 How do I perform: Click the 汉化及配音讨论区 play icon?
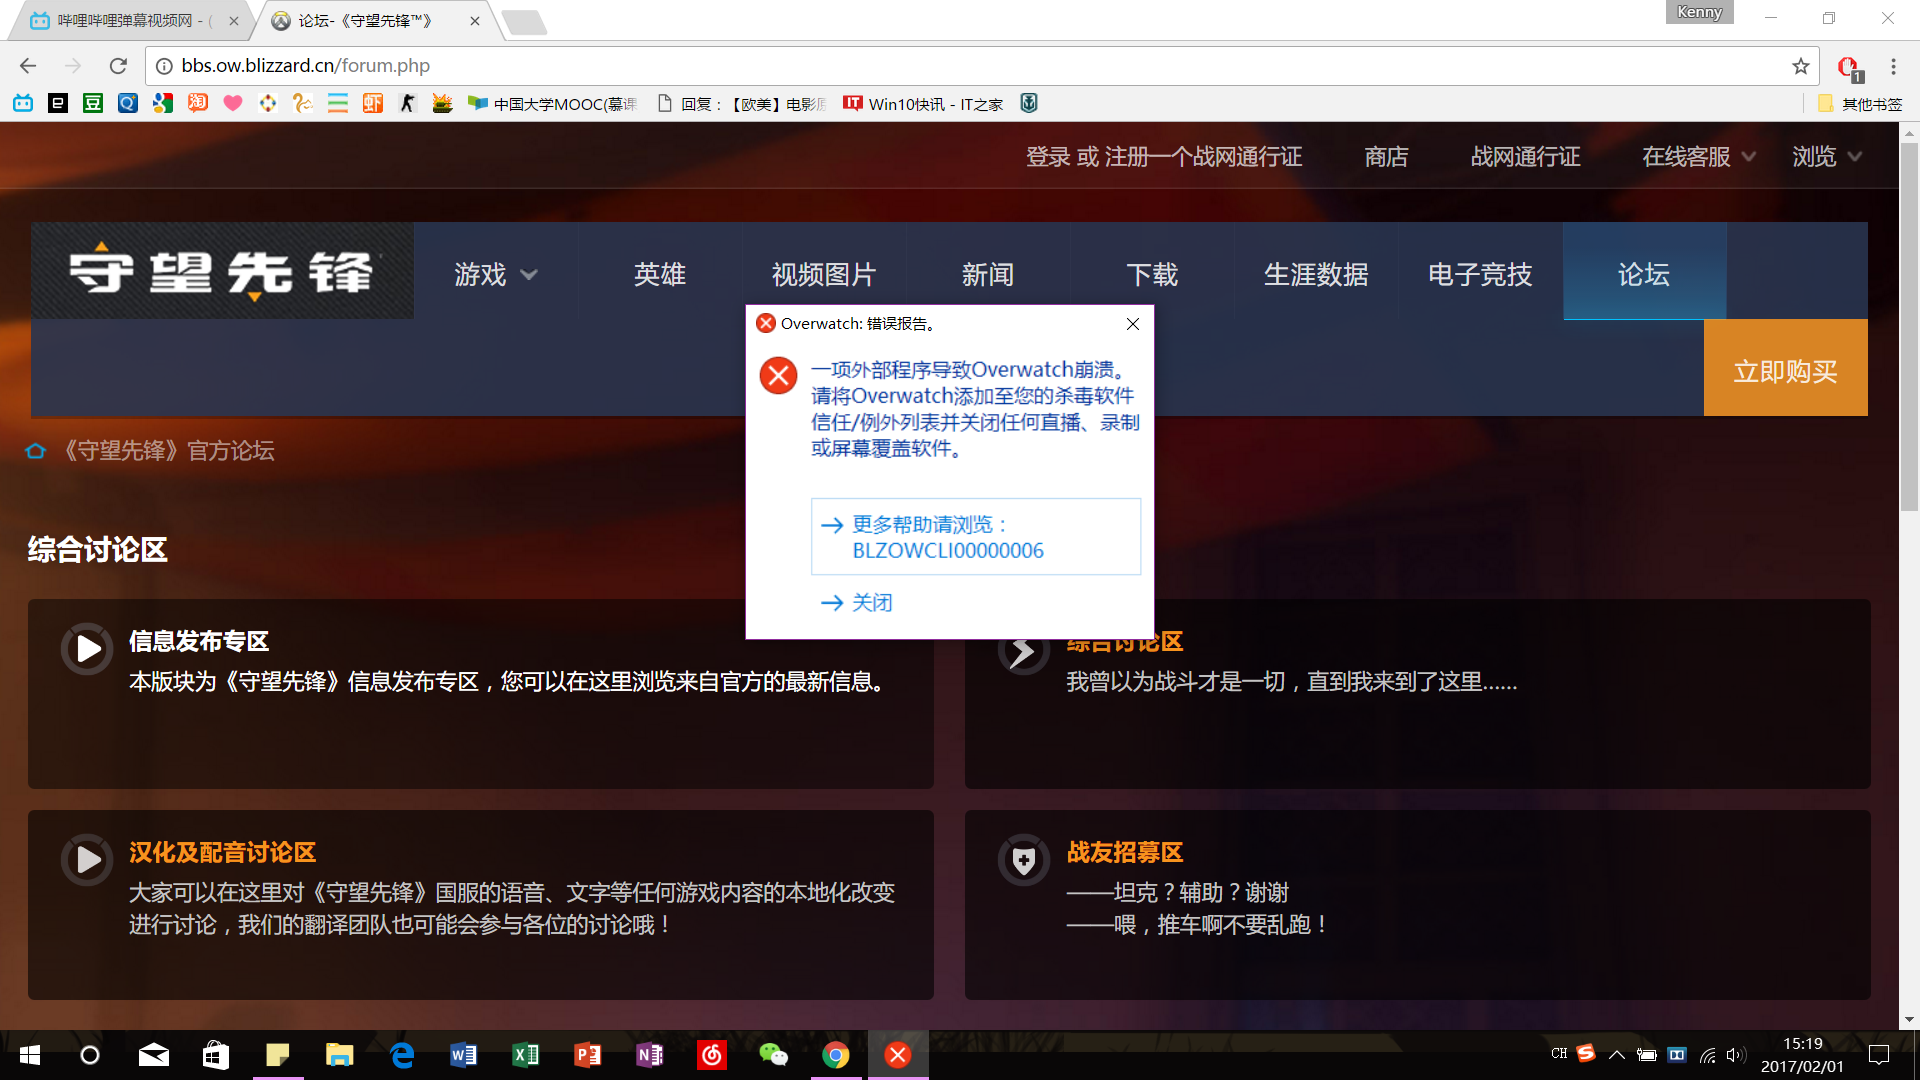point(87,860)
